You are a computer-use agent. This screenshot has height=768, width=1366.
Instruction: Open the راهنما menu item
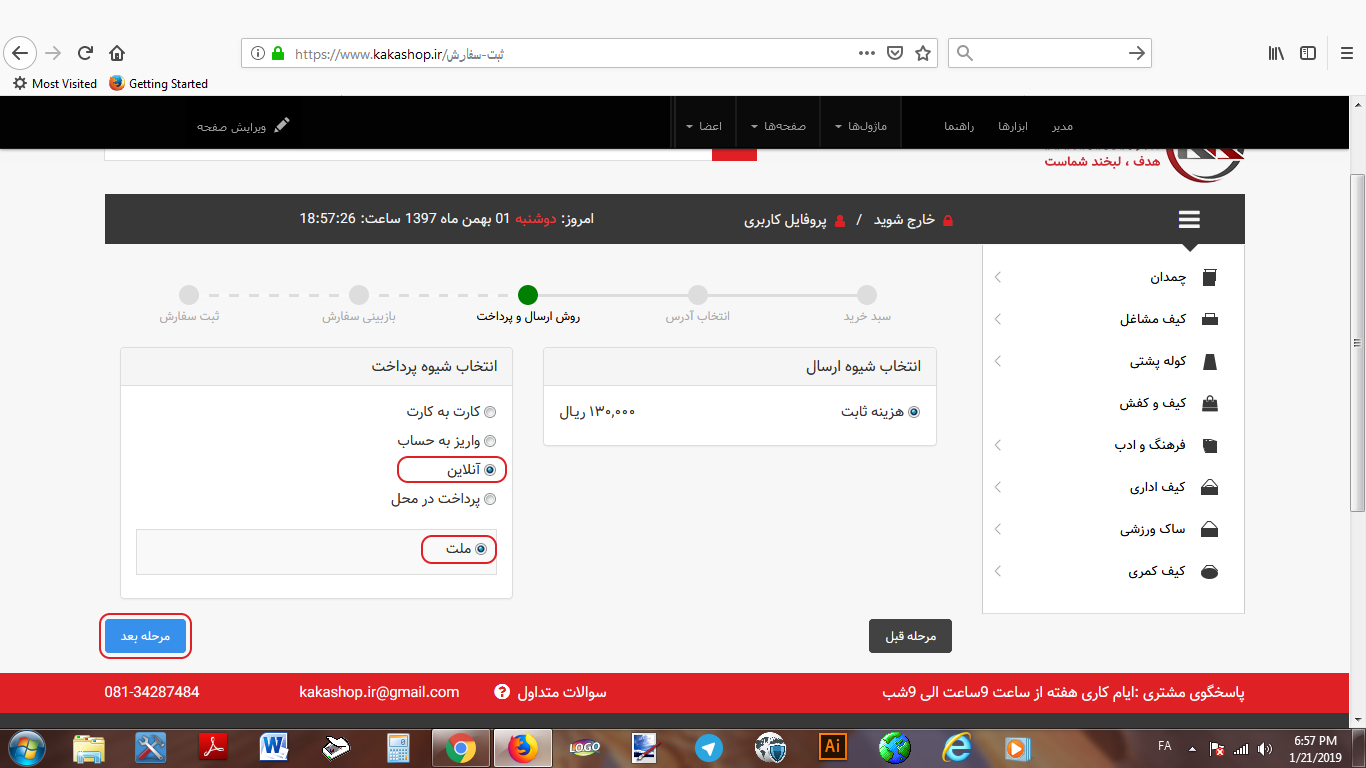pyautogui.click(x=959, y=126)
